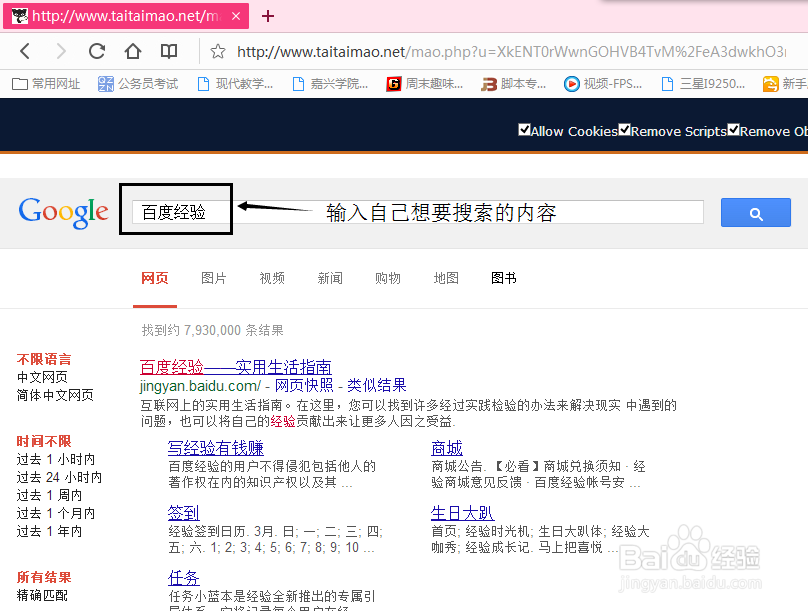Image resolution: width=808 pixels, height=611 pixels.
Task: Open the 签到 sitelink
Action: point(183,513)
